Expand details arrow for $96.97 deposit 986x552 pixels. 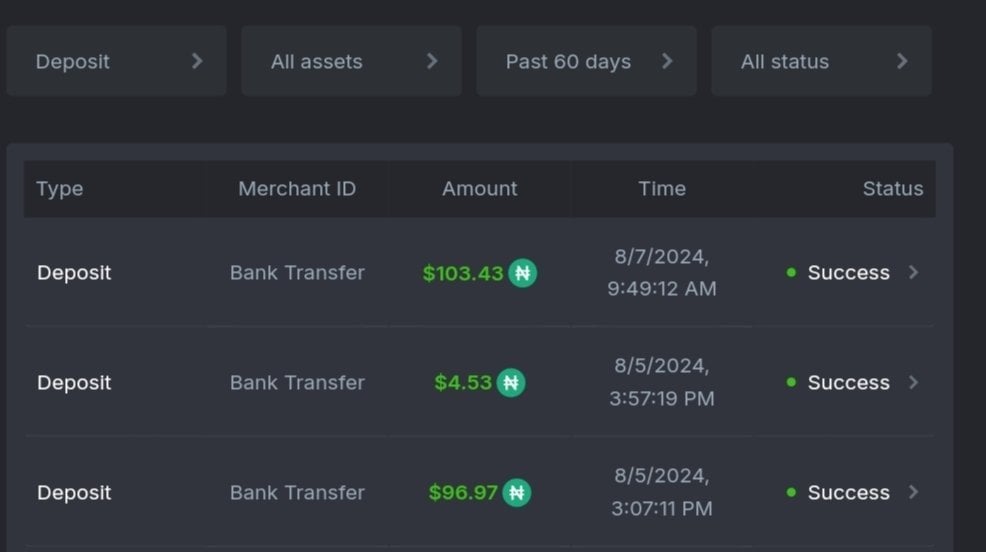click(913, 492)
